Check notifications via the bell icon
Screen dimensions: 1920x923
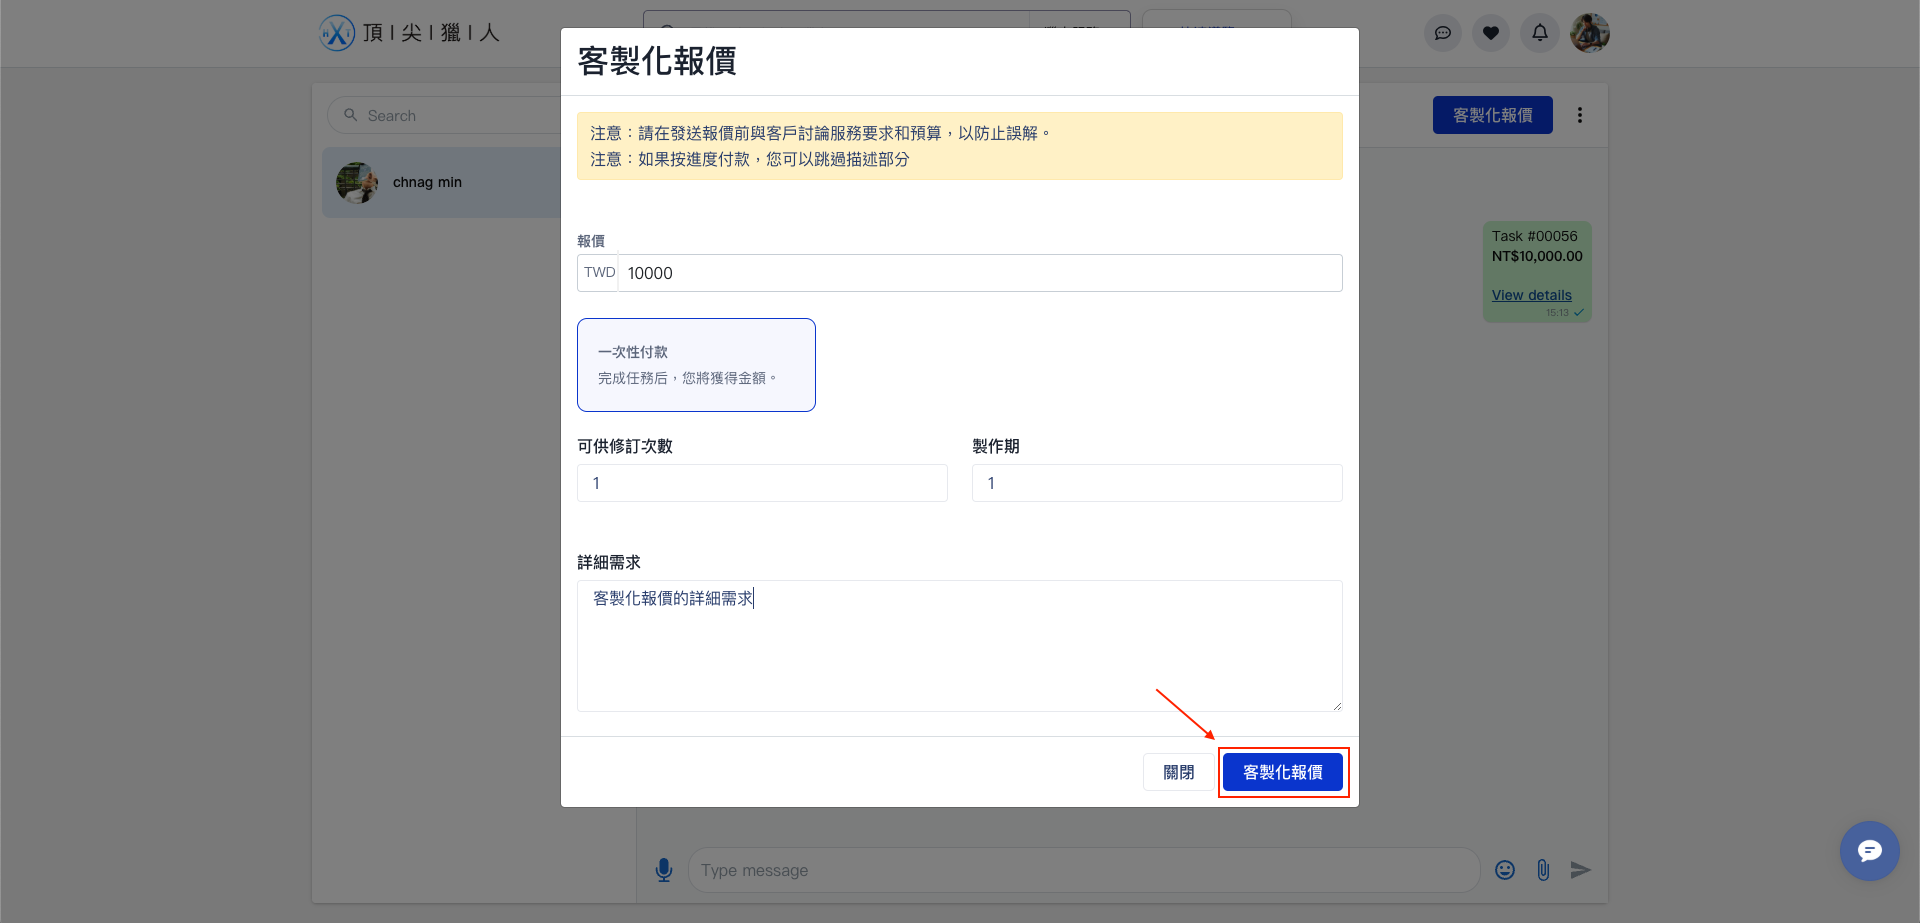click(x=1539, y=33)
